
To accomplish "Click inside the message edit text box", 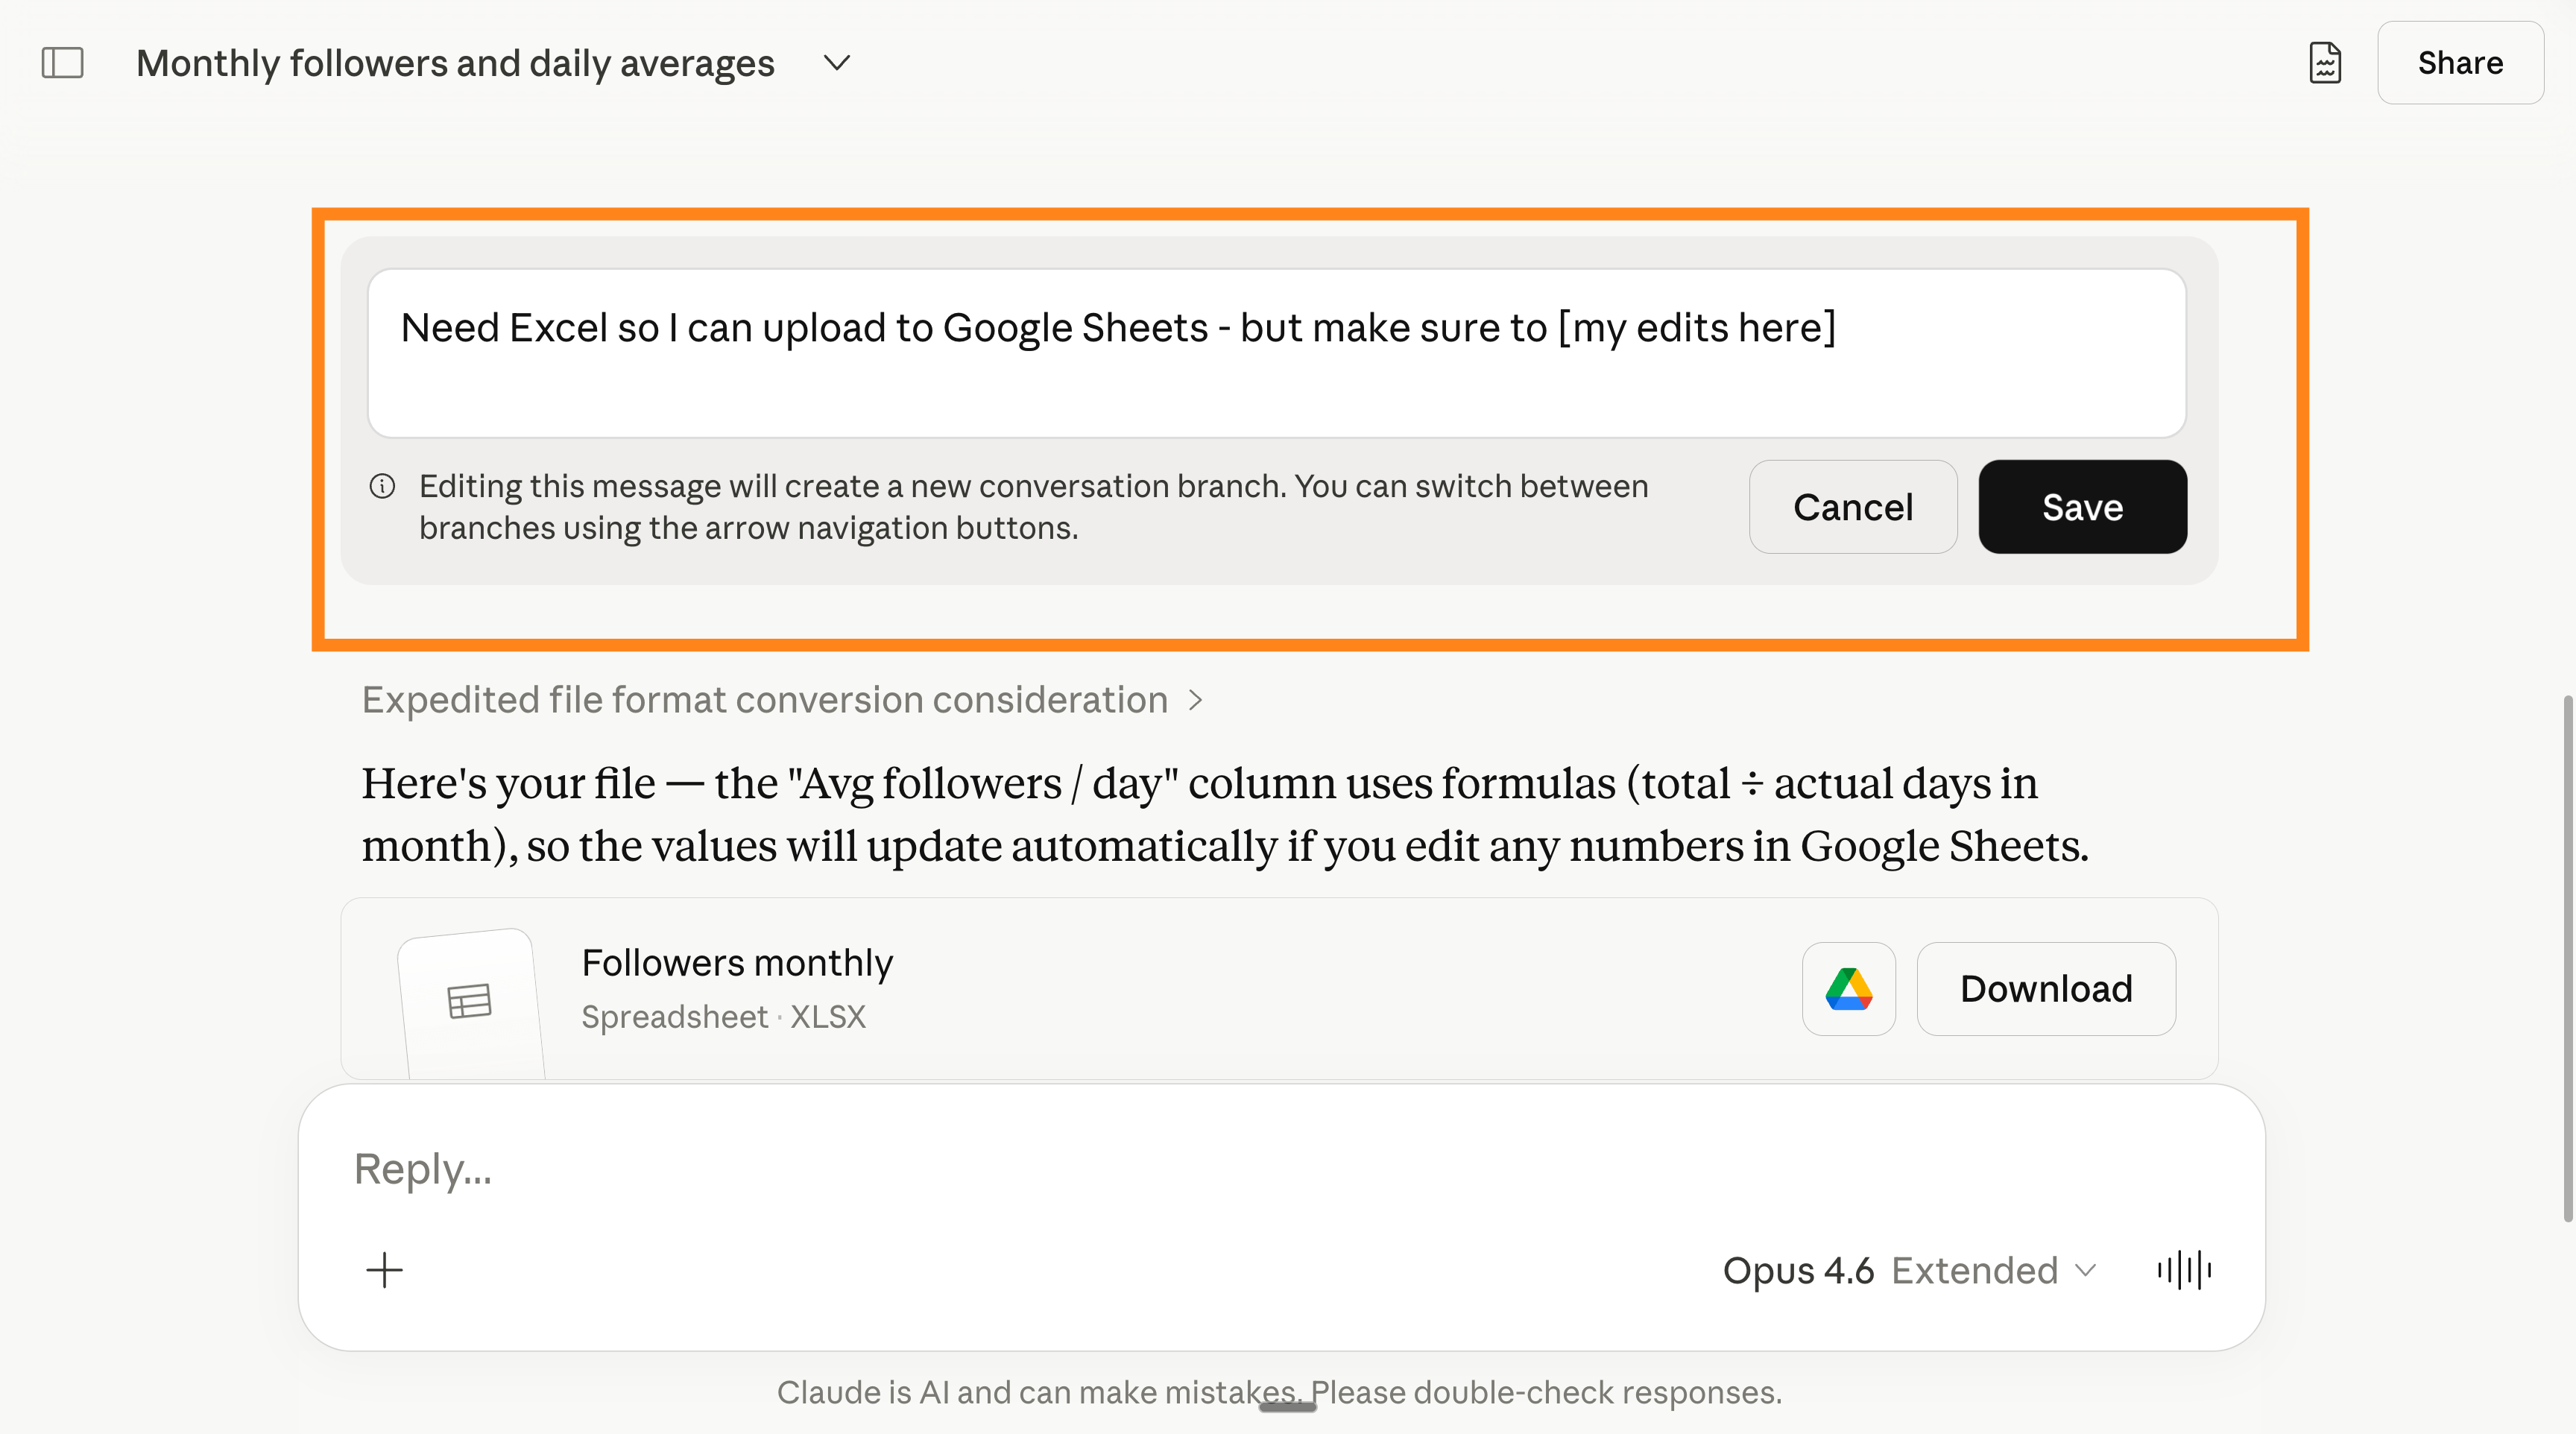I will click(1275, 353).
